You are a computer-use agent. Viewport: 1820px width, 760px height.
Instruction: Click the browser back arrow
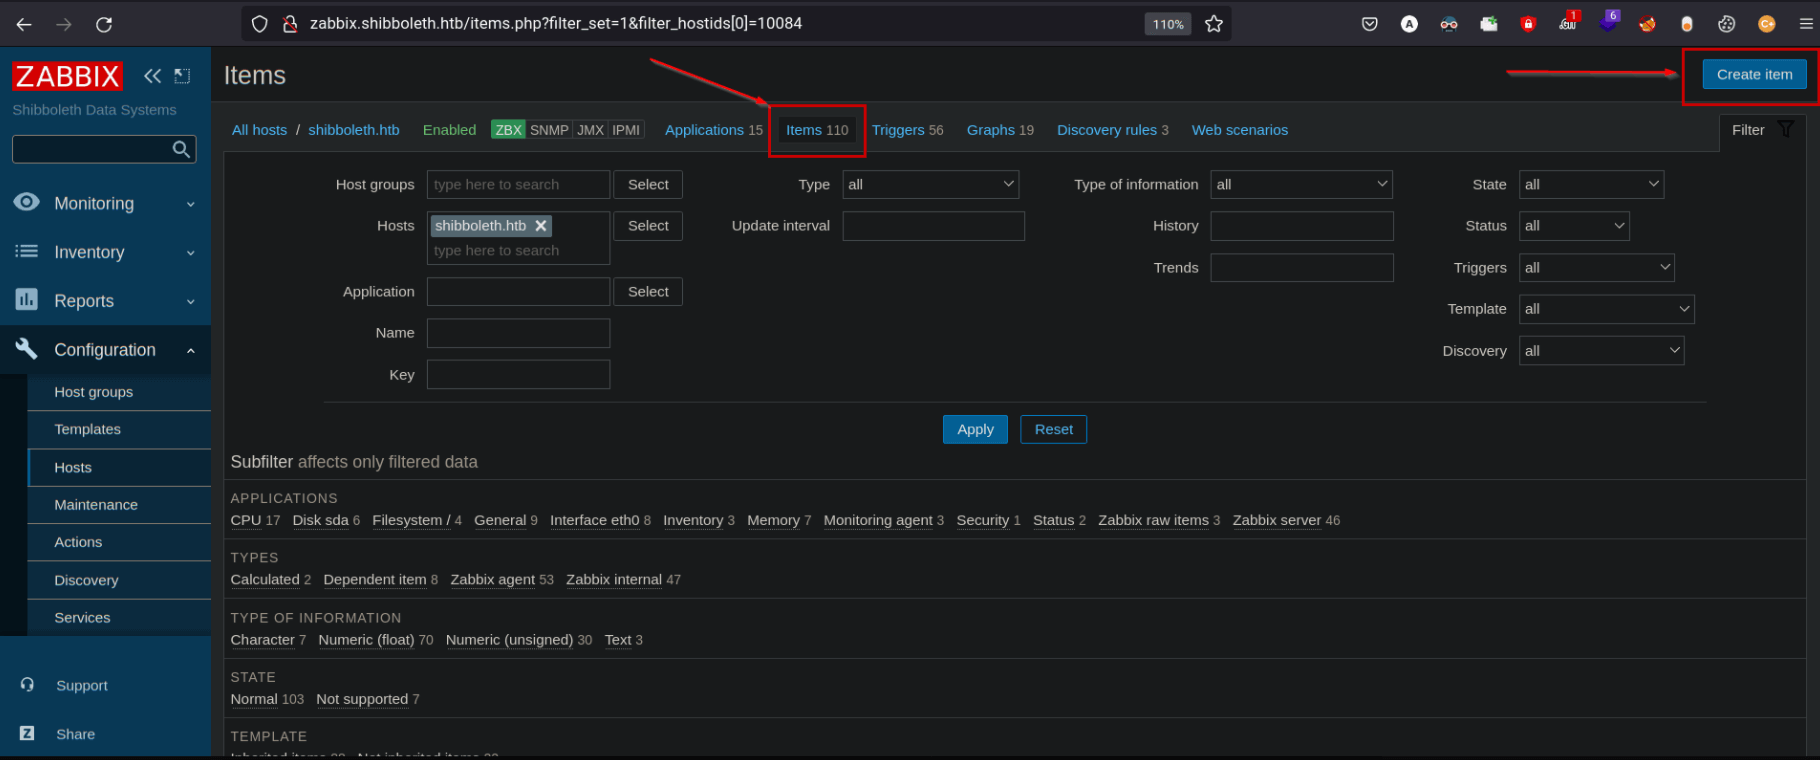point(24,24)
